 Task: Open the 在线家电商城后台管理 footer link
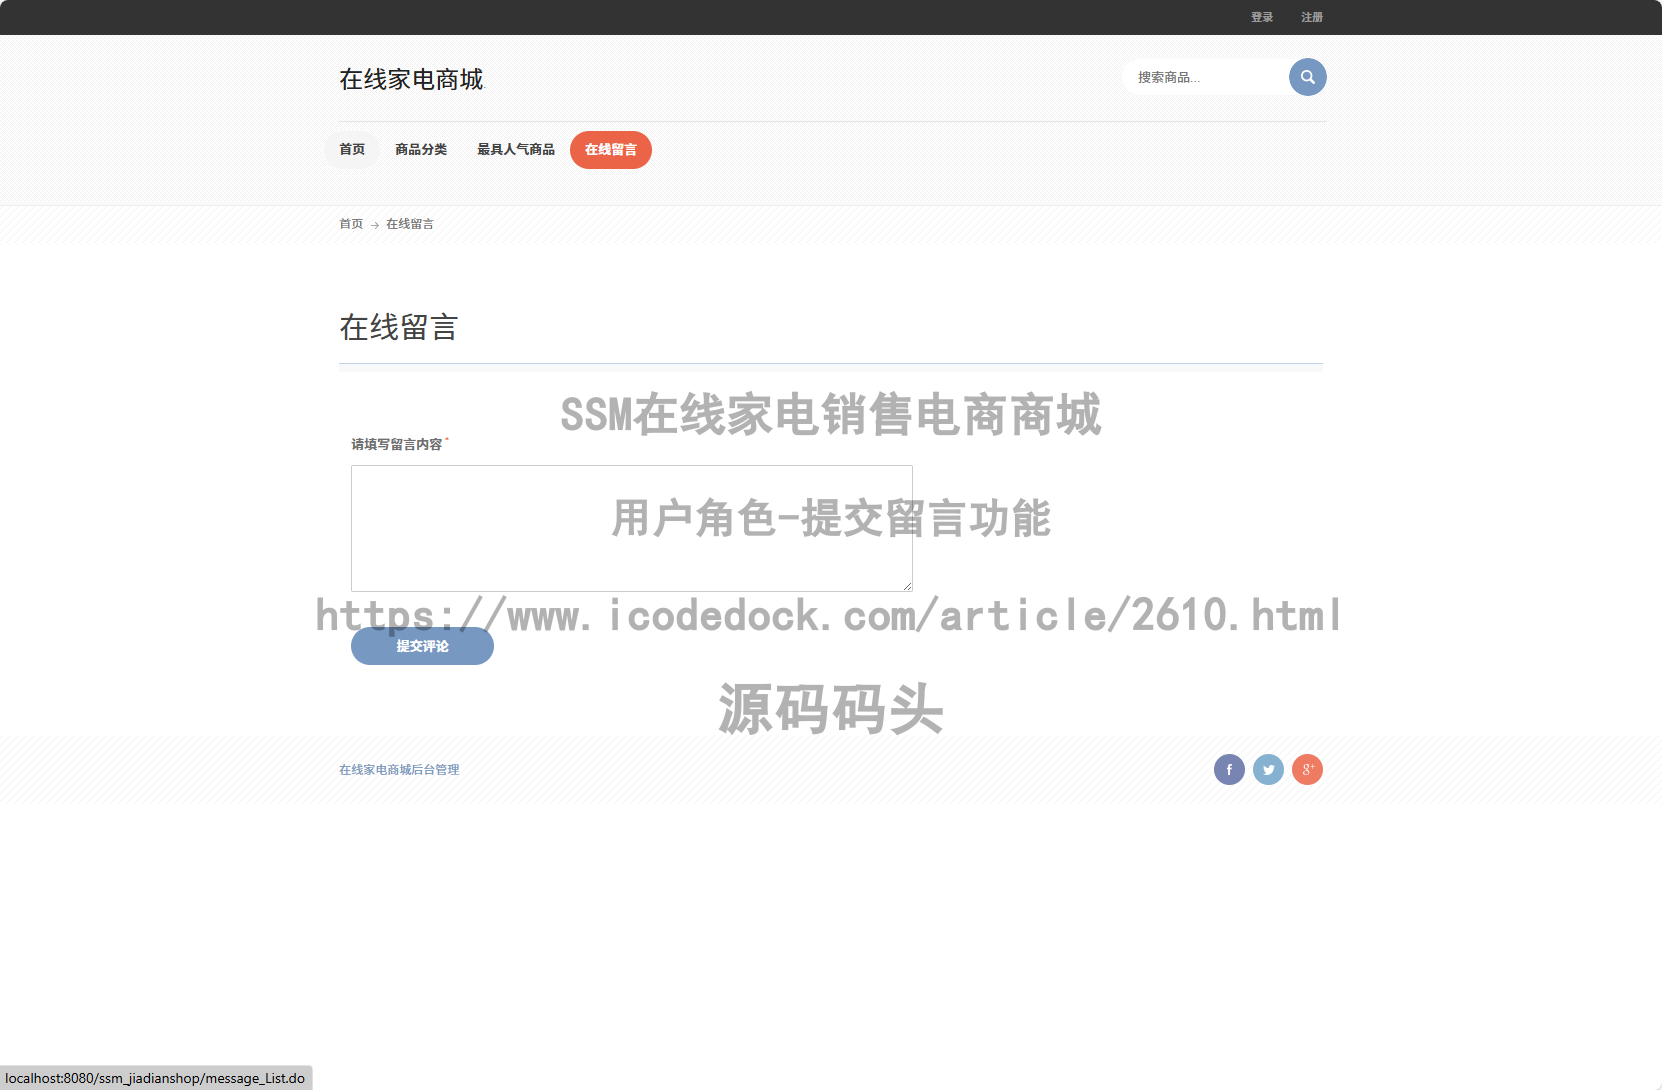pos(398,769)
